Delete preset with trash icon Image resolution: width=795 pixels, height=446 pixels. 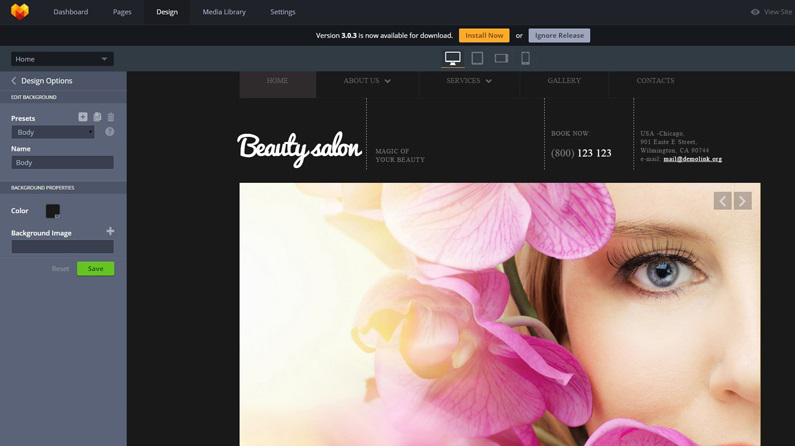tap(111, 117)
